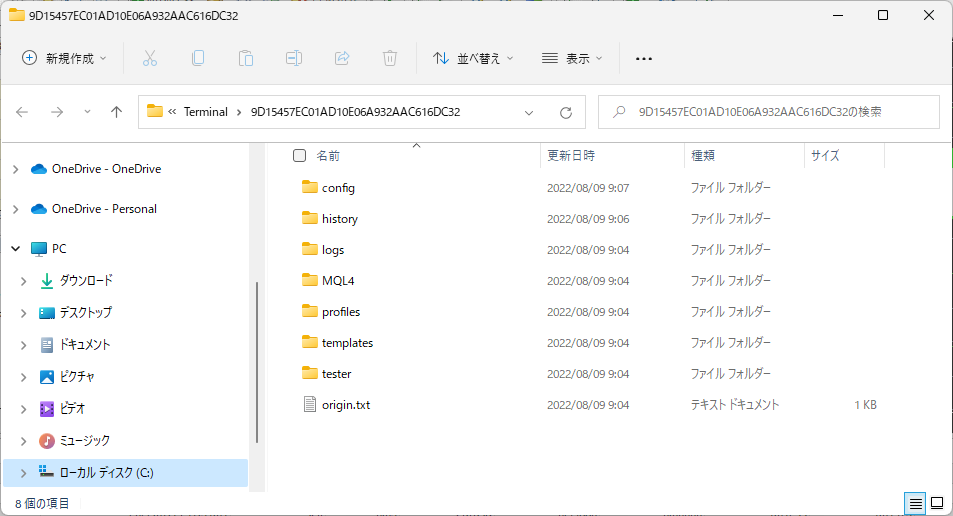The height and width of the screenshot is (516, 953).
Task: Expand the ドキュメント tree node
Action: (x=24, y=345)
